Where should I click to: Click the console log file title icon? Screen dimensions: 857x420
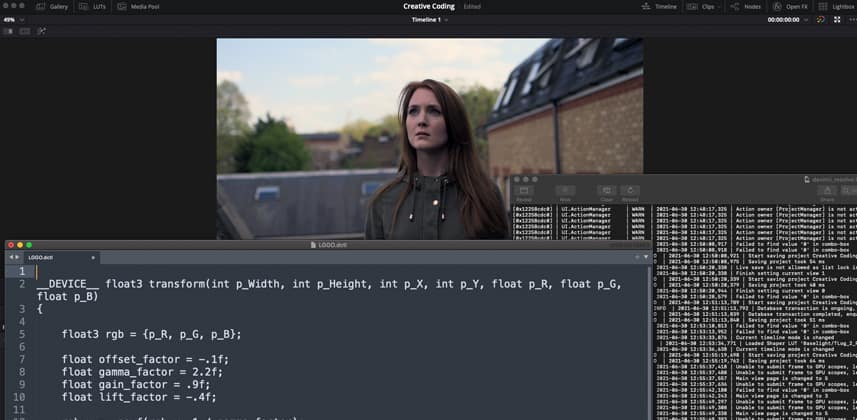point(807,179)
